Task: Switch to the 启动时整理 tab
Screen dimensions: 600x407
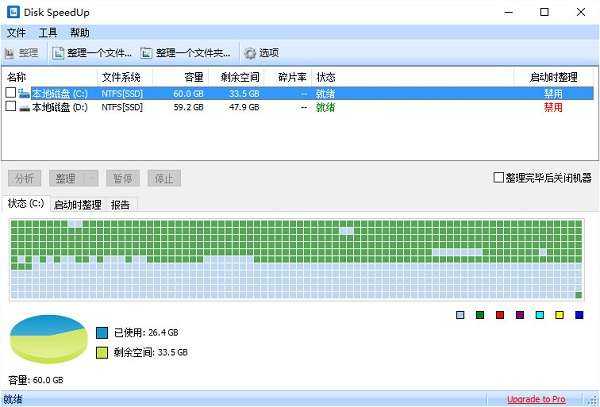Action: pyautogui.click(x=77, y=205)
